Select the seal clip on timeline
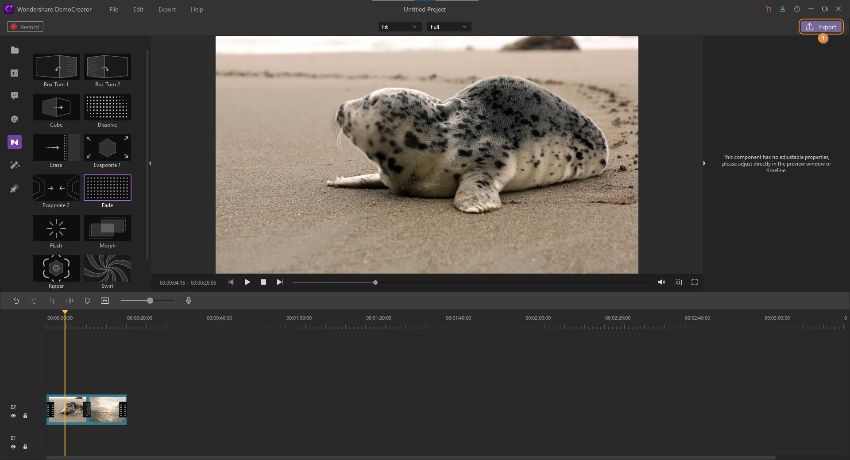Image resolution: width=850 pixels, height=460 pixels. point(67,410)
